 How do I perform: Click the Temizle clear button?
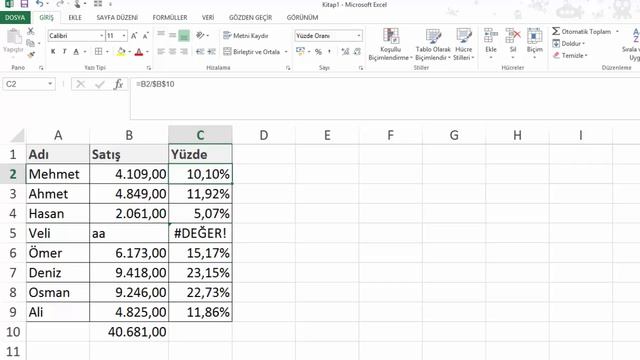(571, 55)
